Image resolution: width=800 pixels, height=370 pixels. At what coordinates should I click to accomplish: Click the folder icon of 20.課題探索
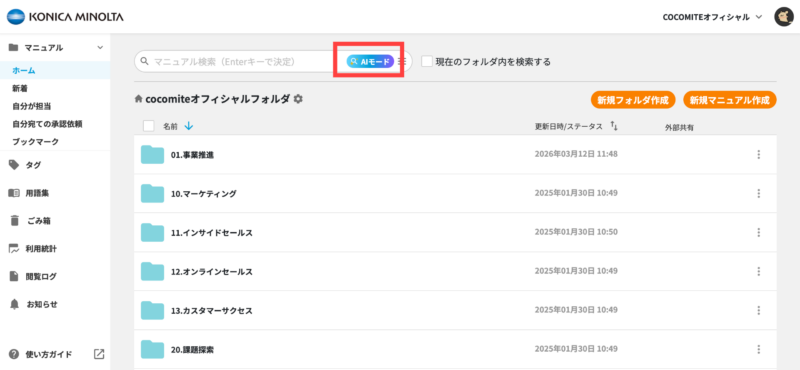[x=152, y=350]
